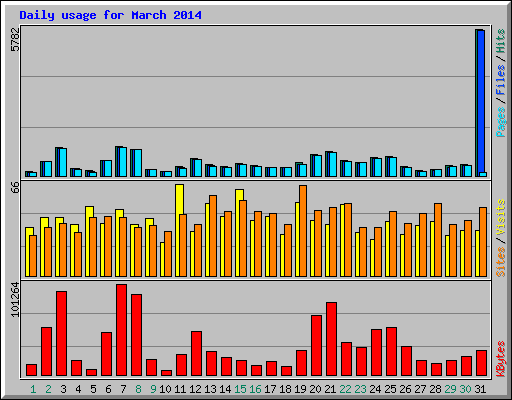Click day 5 on the x-axis

pyautogui.click(x=93, y=389)
